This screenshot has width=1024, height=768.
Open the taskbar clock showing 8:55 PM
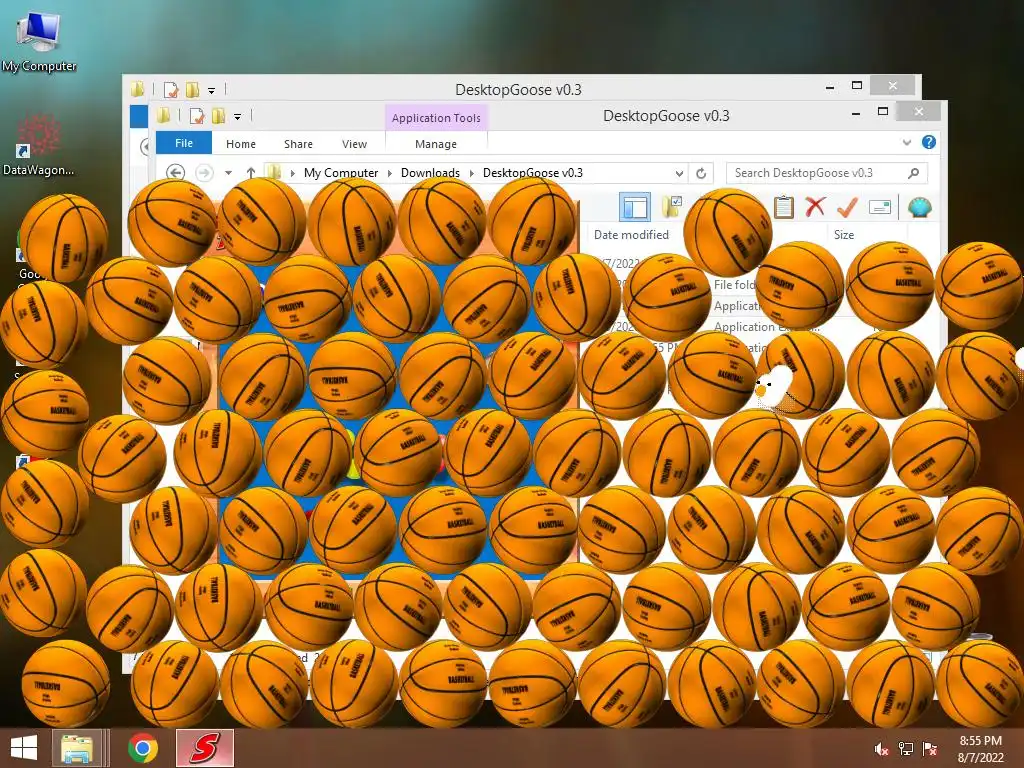[x=980, y=749]
